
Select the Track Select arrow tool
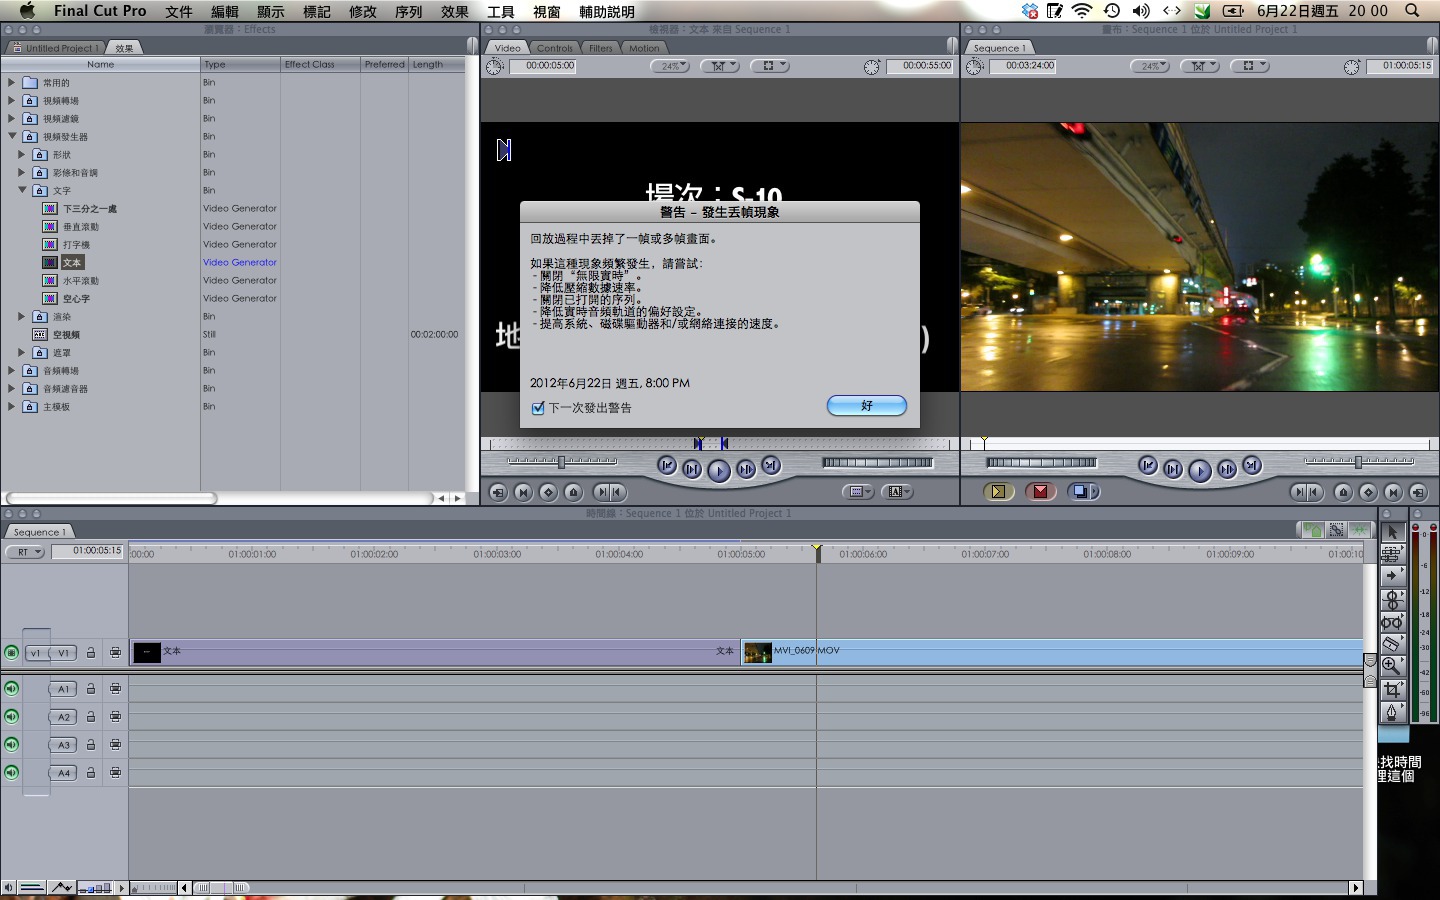click(x=1392, y=576)
